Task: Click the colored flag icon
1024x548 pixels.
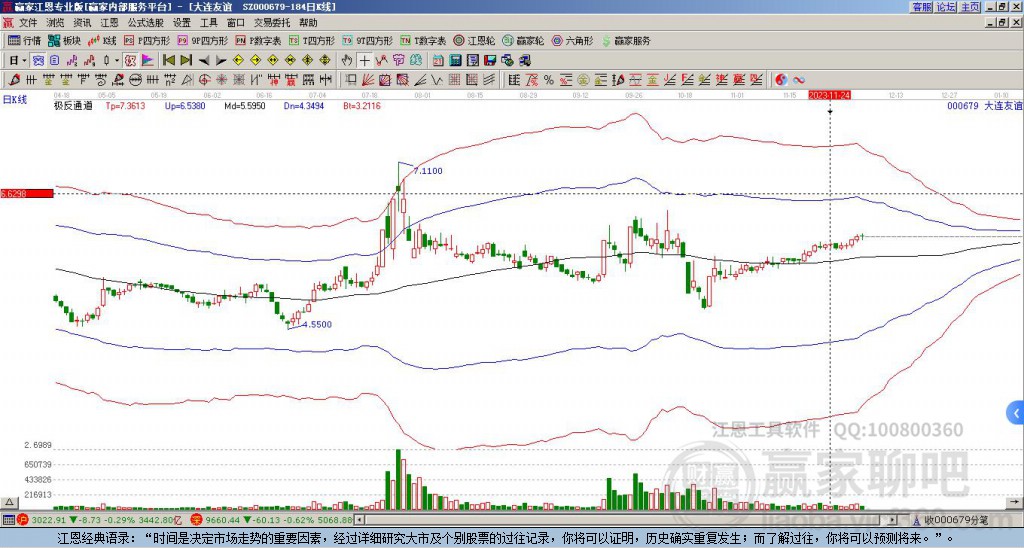Action: tap(148, 61)
